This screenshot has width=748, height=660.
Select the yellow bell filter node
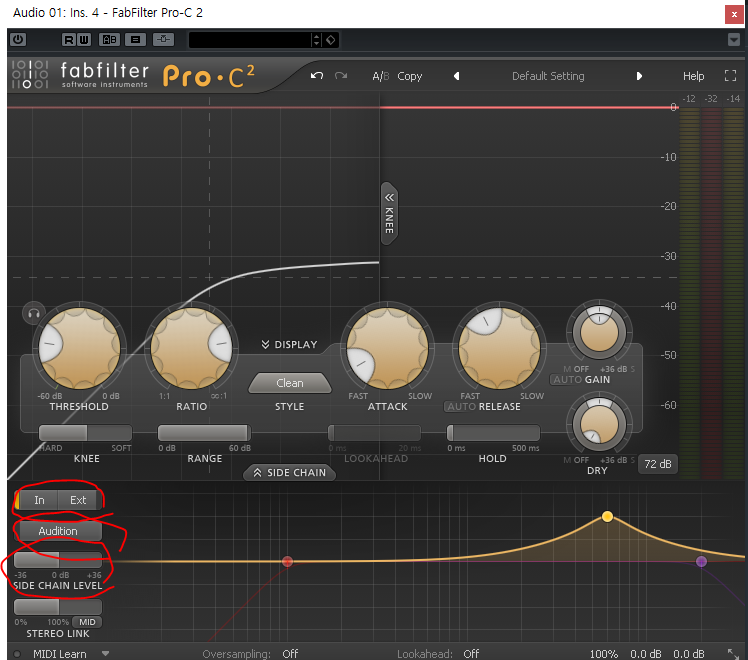tap(607, 516)
